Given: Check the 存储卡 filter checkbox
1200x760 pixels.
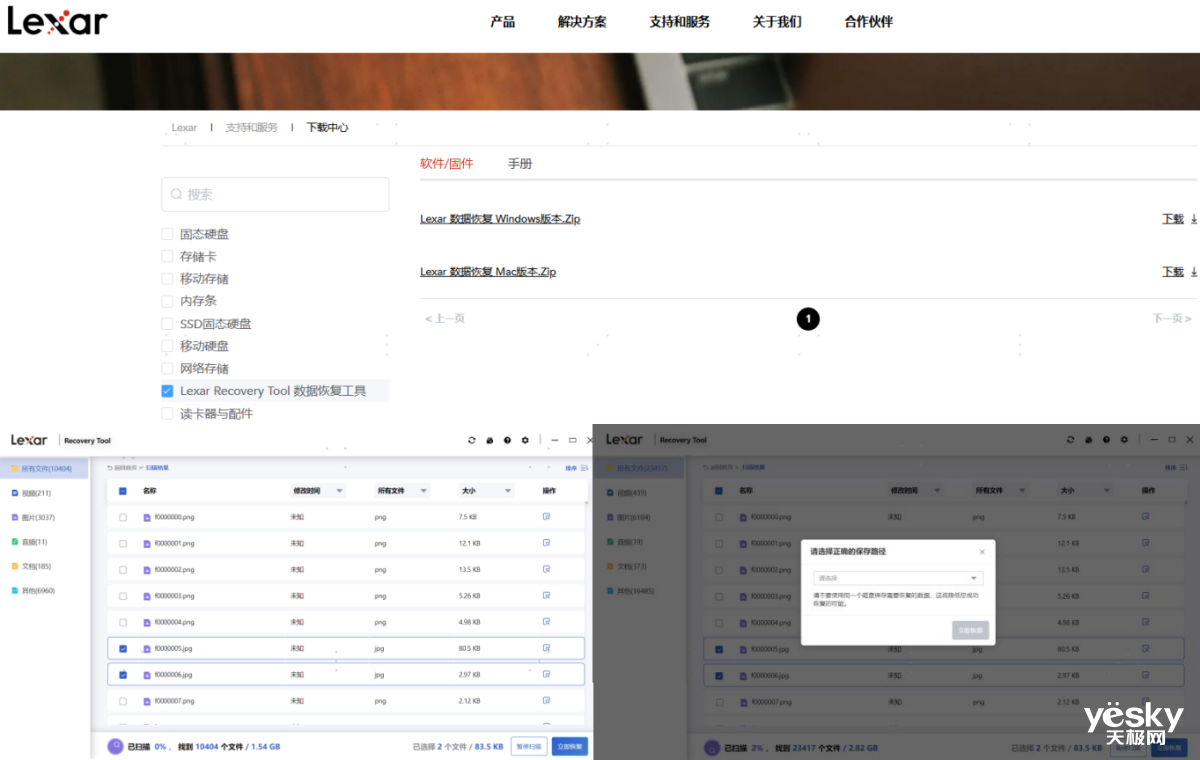Looking at the screenshot, I should (x=168, y=256).
